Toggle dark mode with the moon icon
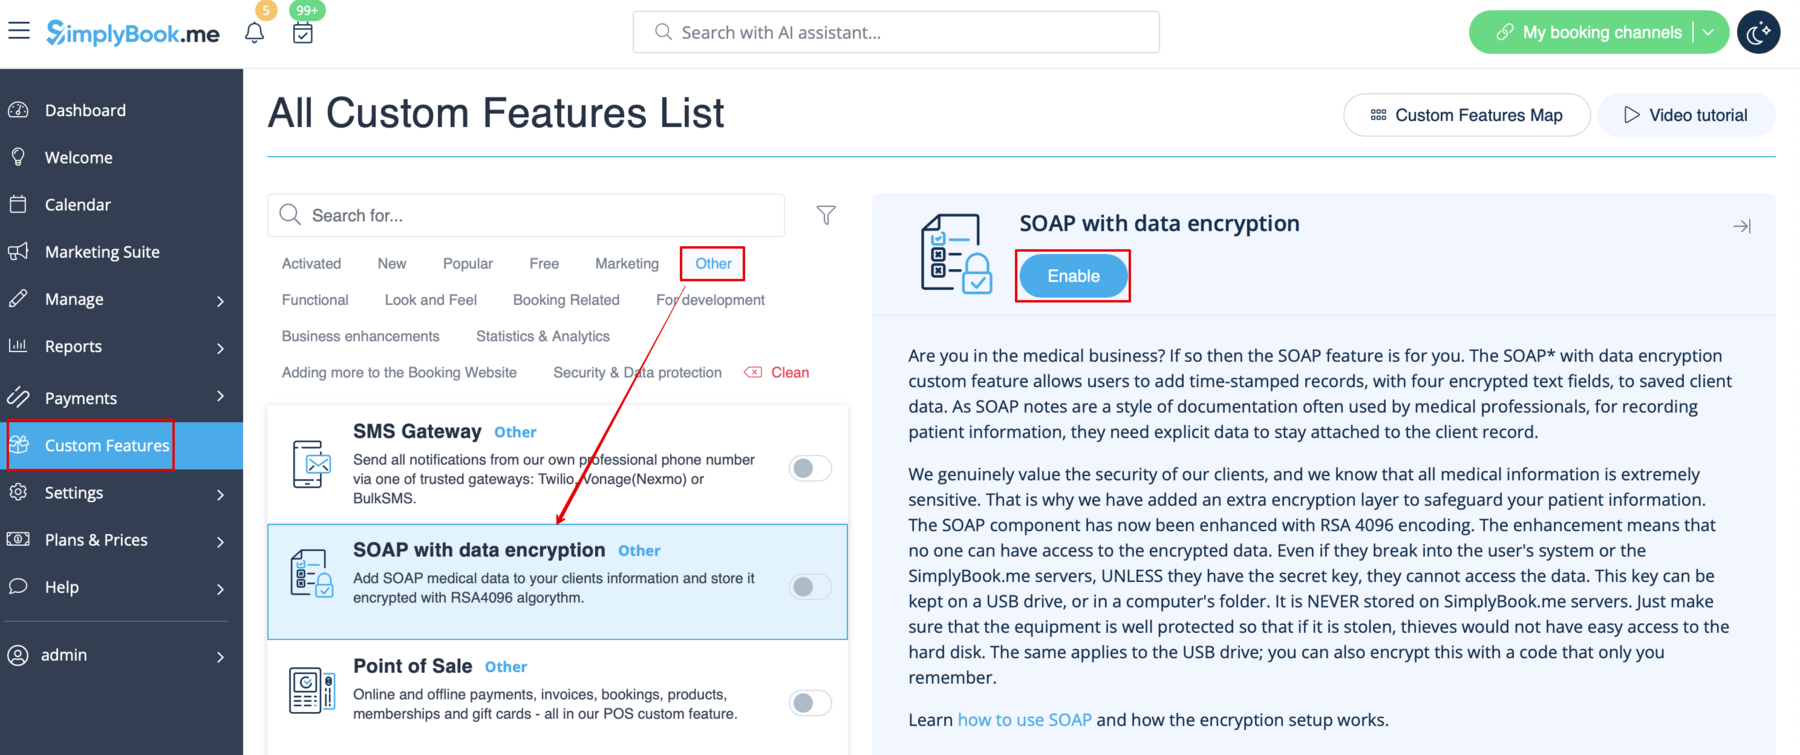Image resolution: width=1800 pixels, height=755 pixels. tap(1758, 31)
